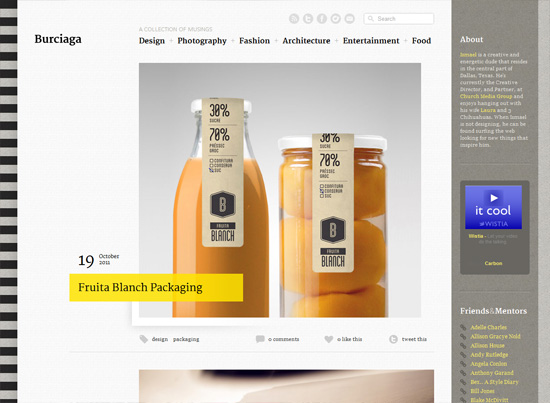Click the design tag link
The width and height of the screenshot is (550, 403).
point(160,339)
